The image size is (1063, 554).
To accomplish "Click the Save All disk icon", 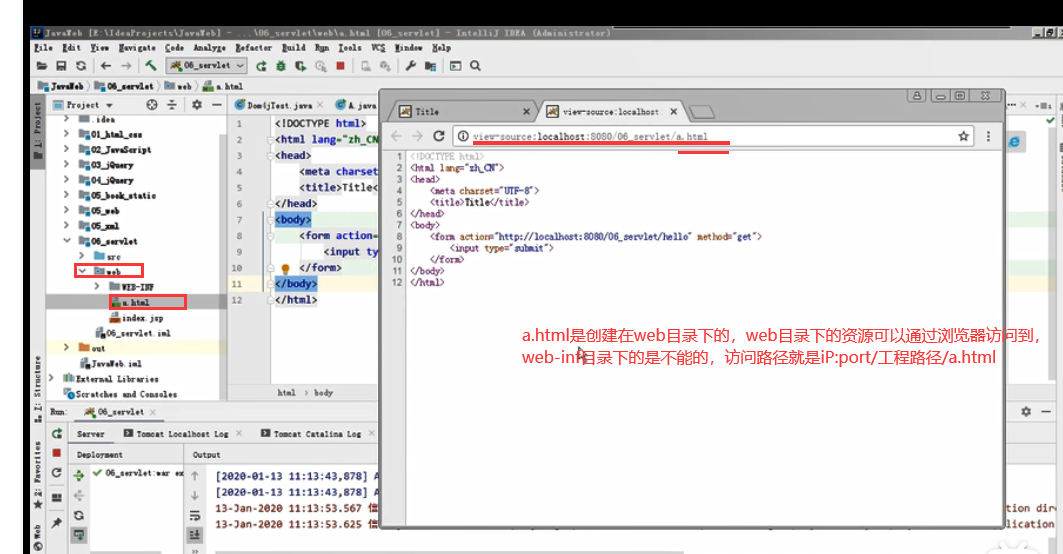I will [61, 66].
